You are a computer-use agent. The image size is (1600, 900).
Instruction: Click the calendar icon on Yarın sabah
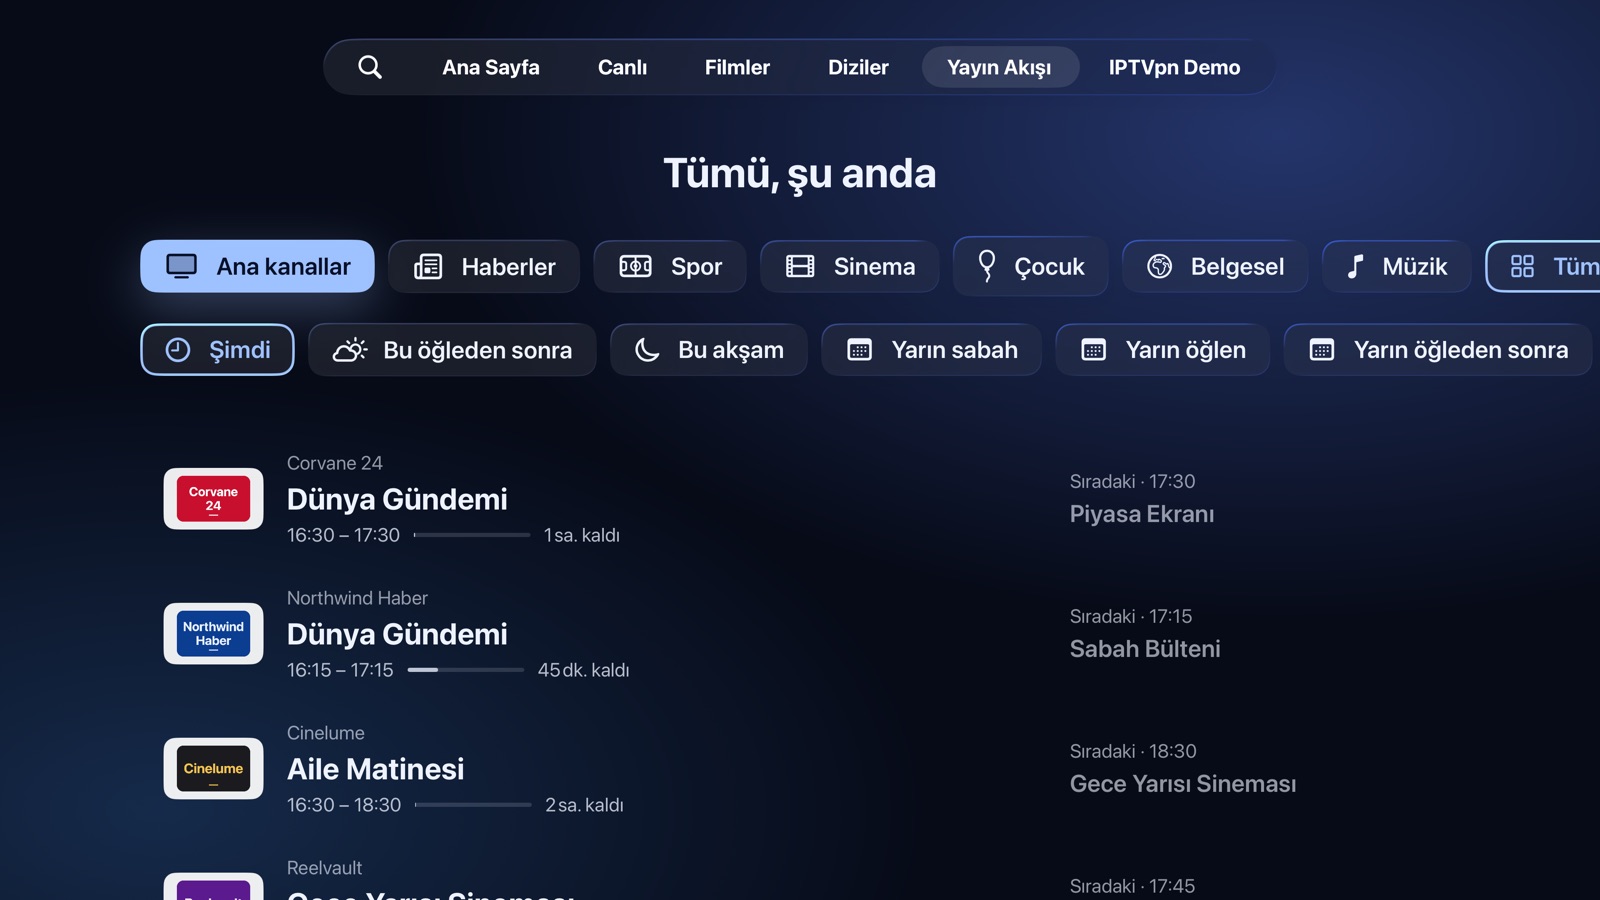click(860, 350)
